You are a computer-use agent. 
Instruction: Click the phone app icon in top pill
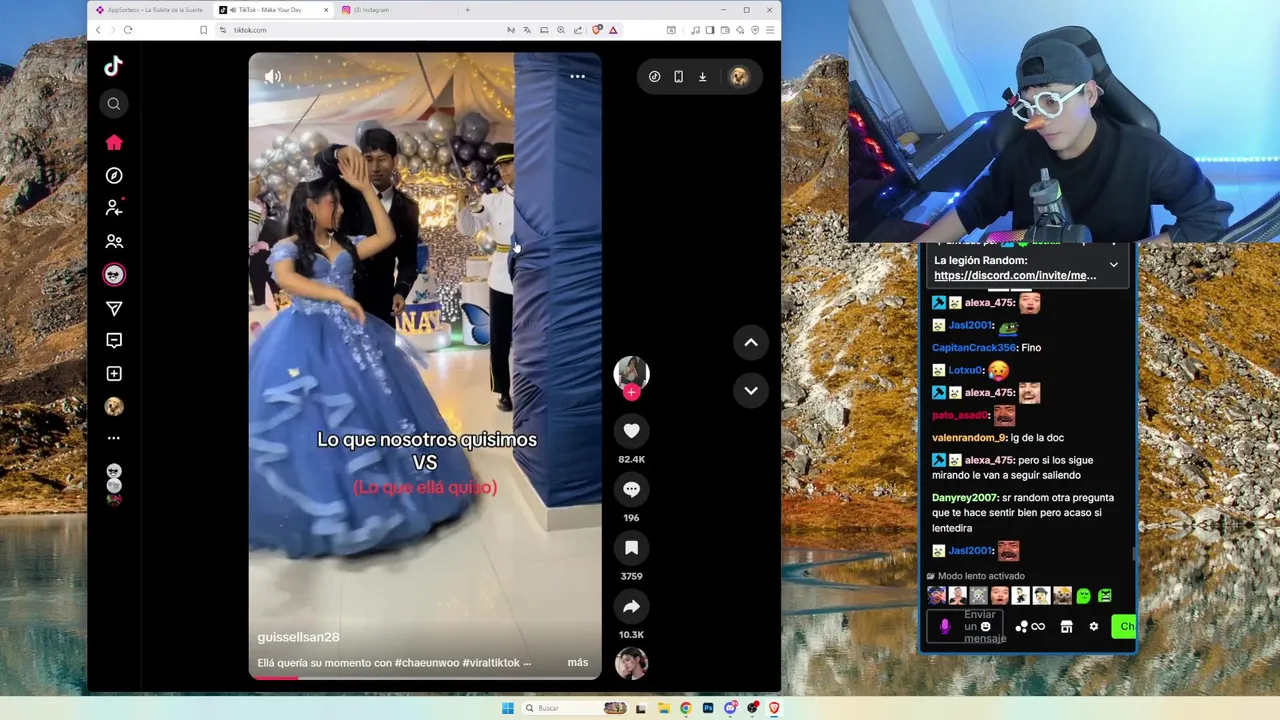pyautogui.click(x=678, y=77)
